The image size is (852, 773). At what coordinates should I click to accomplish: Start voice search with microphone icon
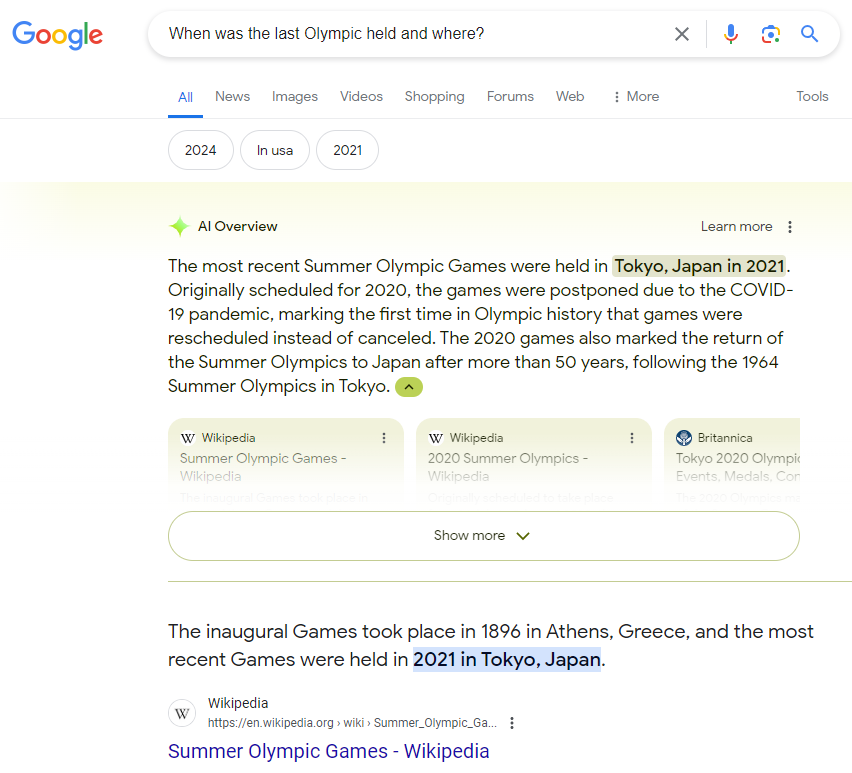coord(731,34)
